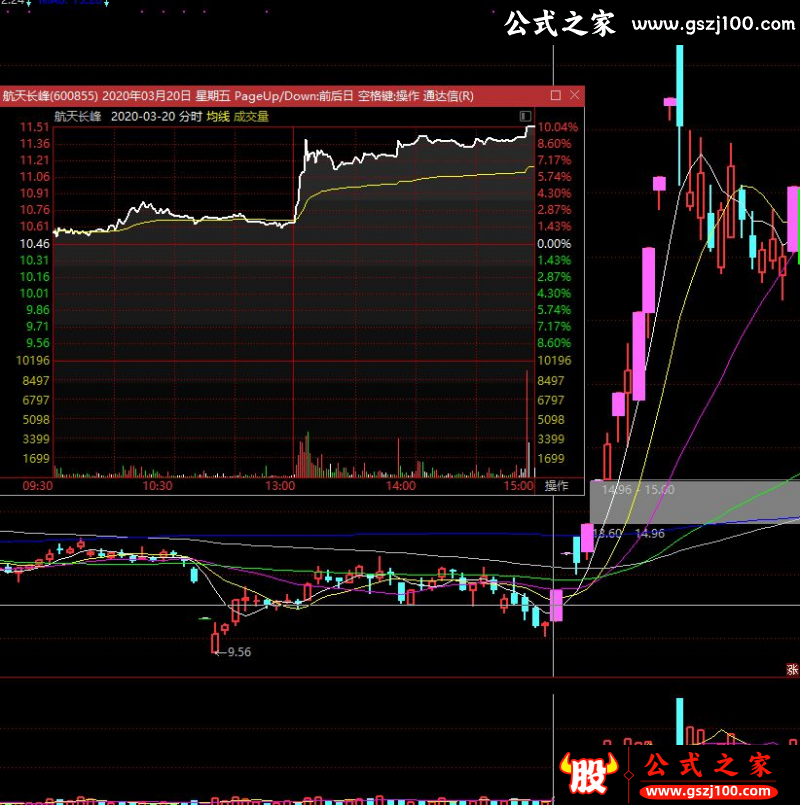Click the ←9.56 low price marker on K-line chart
Image resolution: width=800 pixels, height=805 pixels.
[233, 652]
